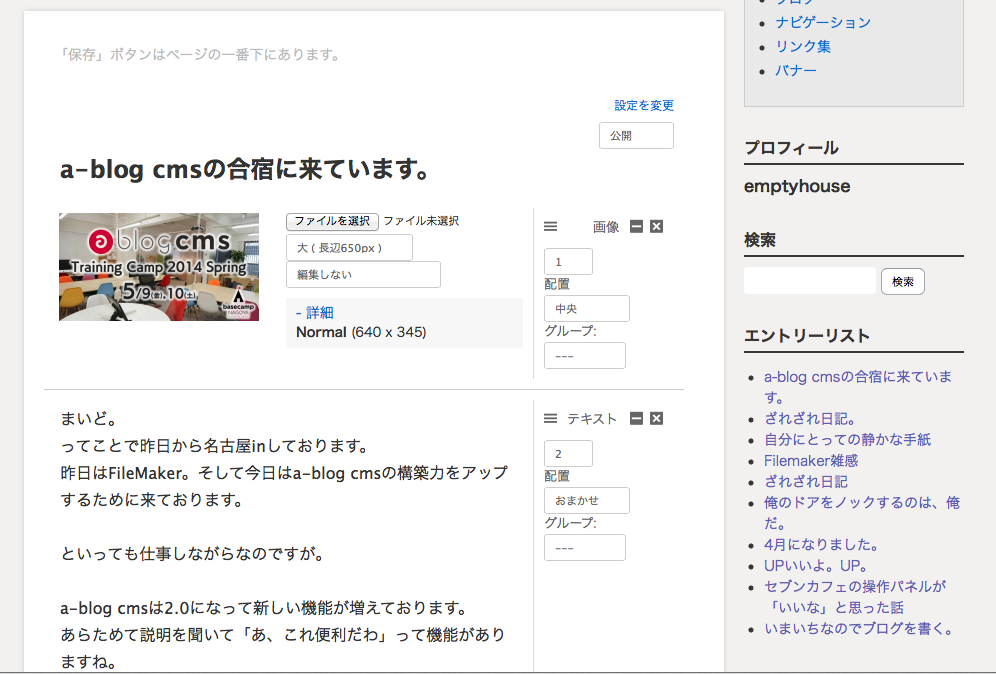Click the ファイル未選択 label

point(421,221)
